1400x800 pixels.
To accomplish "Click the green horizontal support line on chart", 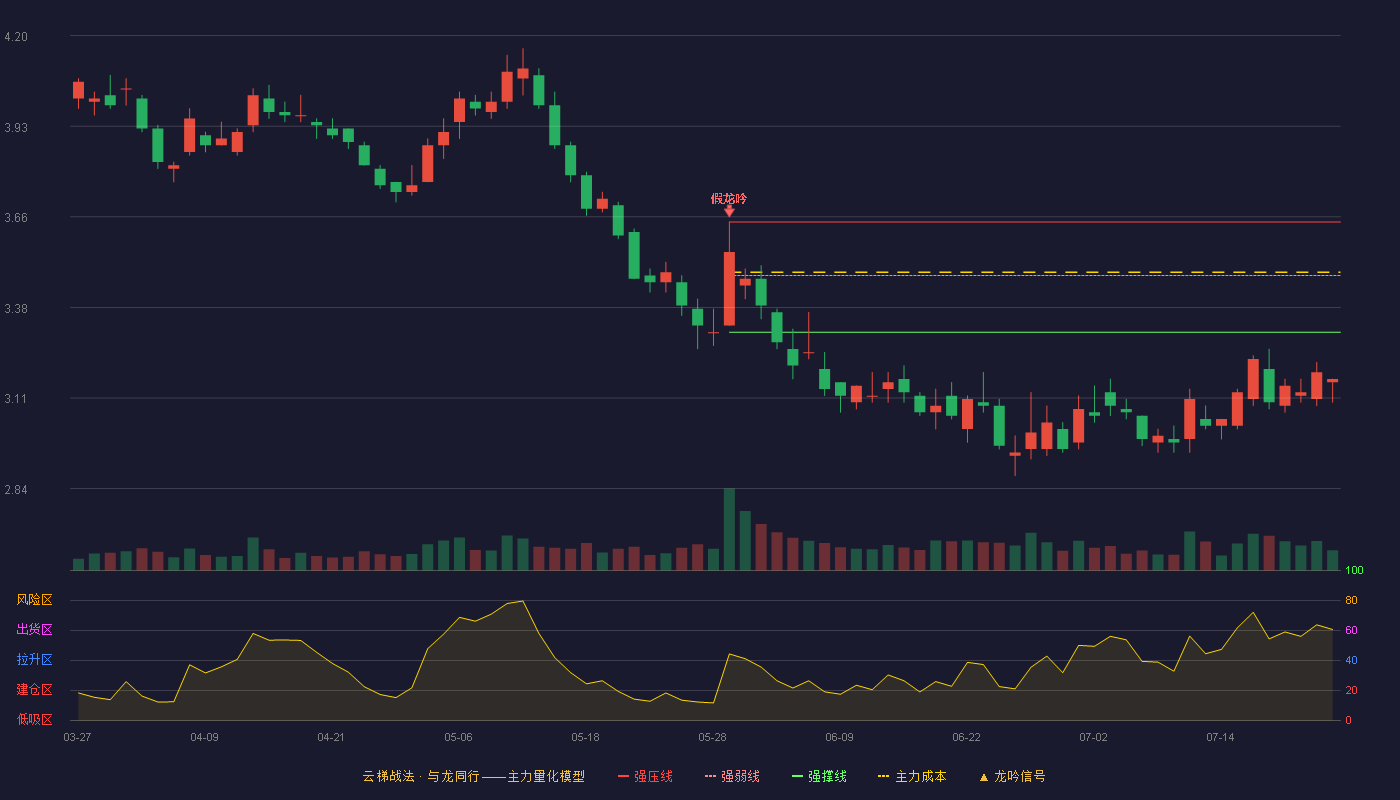I will (1035, 332).
